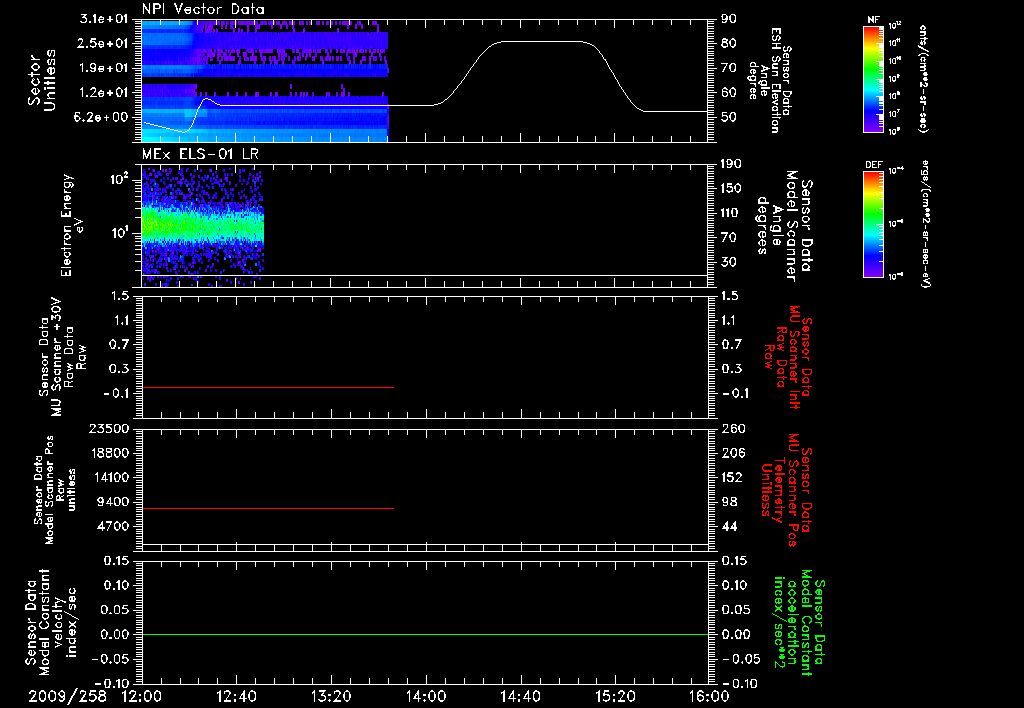Select the 'MEx ELS-01 LR' panel title
Viewport: 1024px width, 708px height.
point(199,154)
